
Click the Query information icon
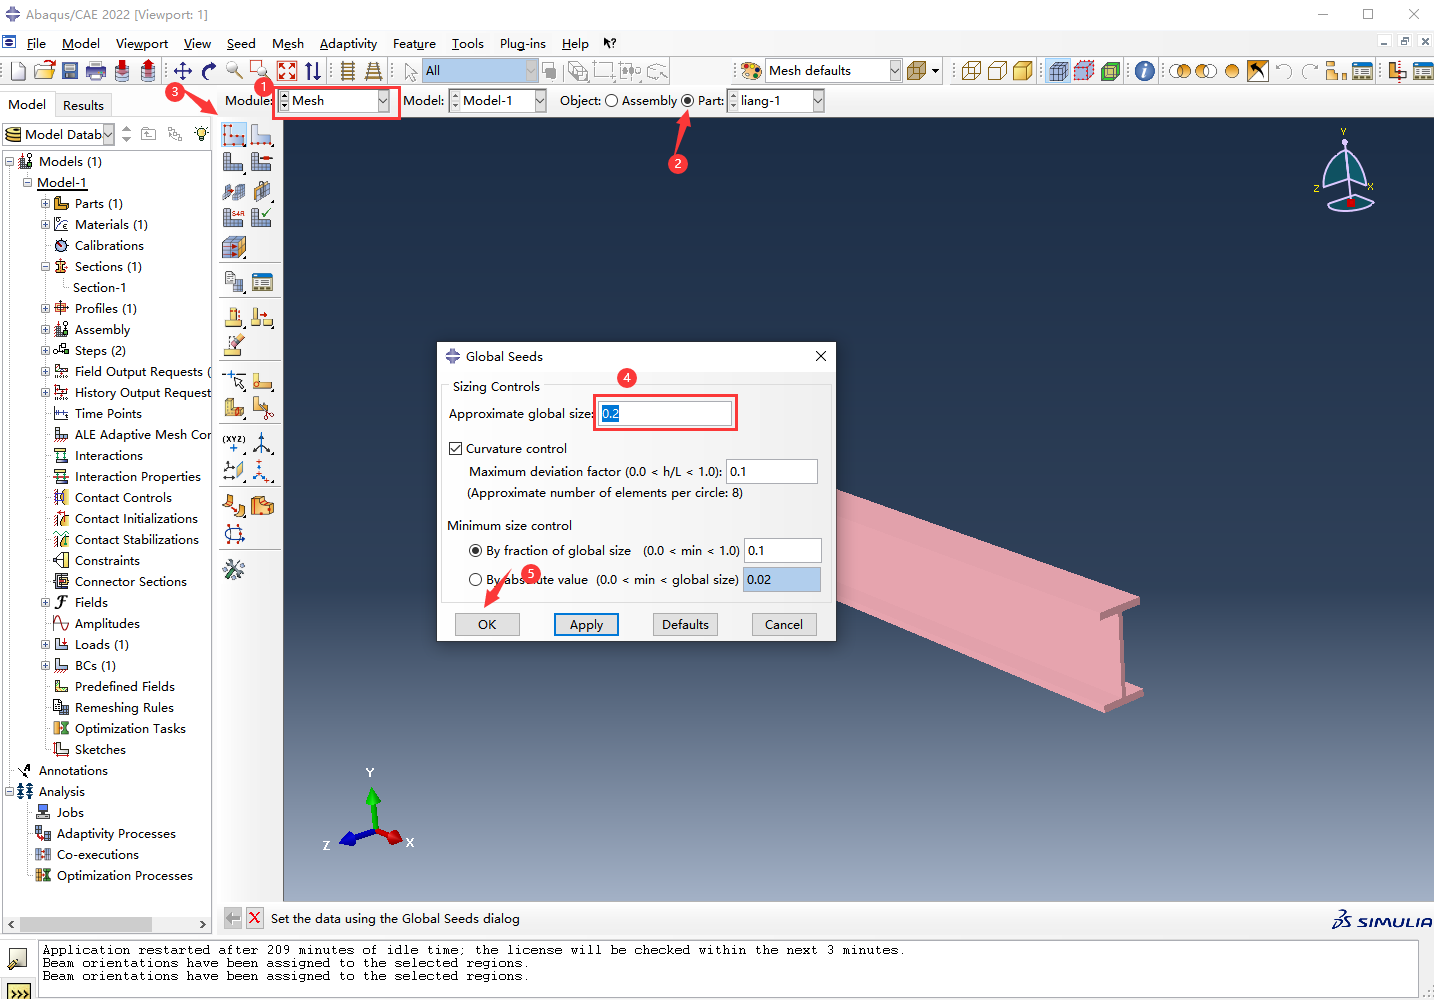1145,71
